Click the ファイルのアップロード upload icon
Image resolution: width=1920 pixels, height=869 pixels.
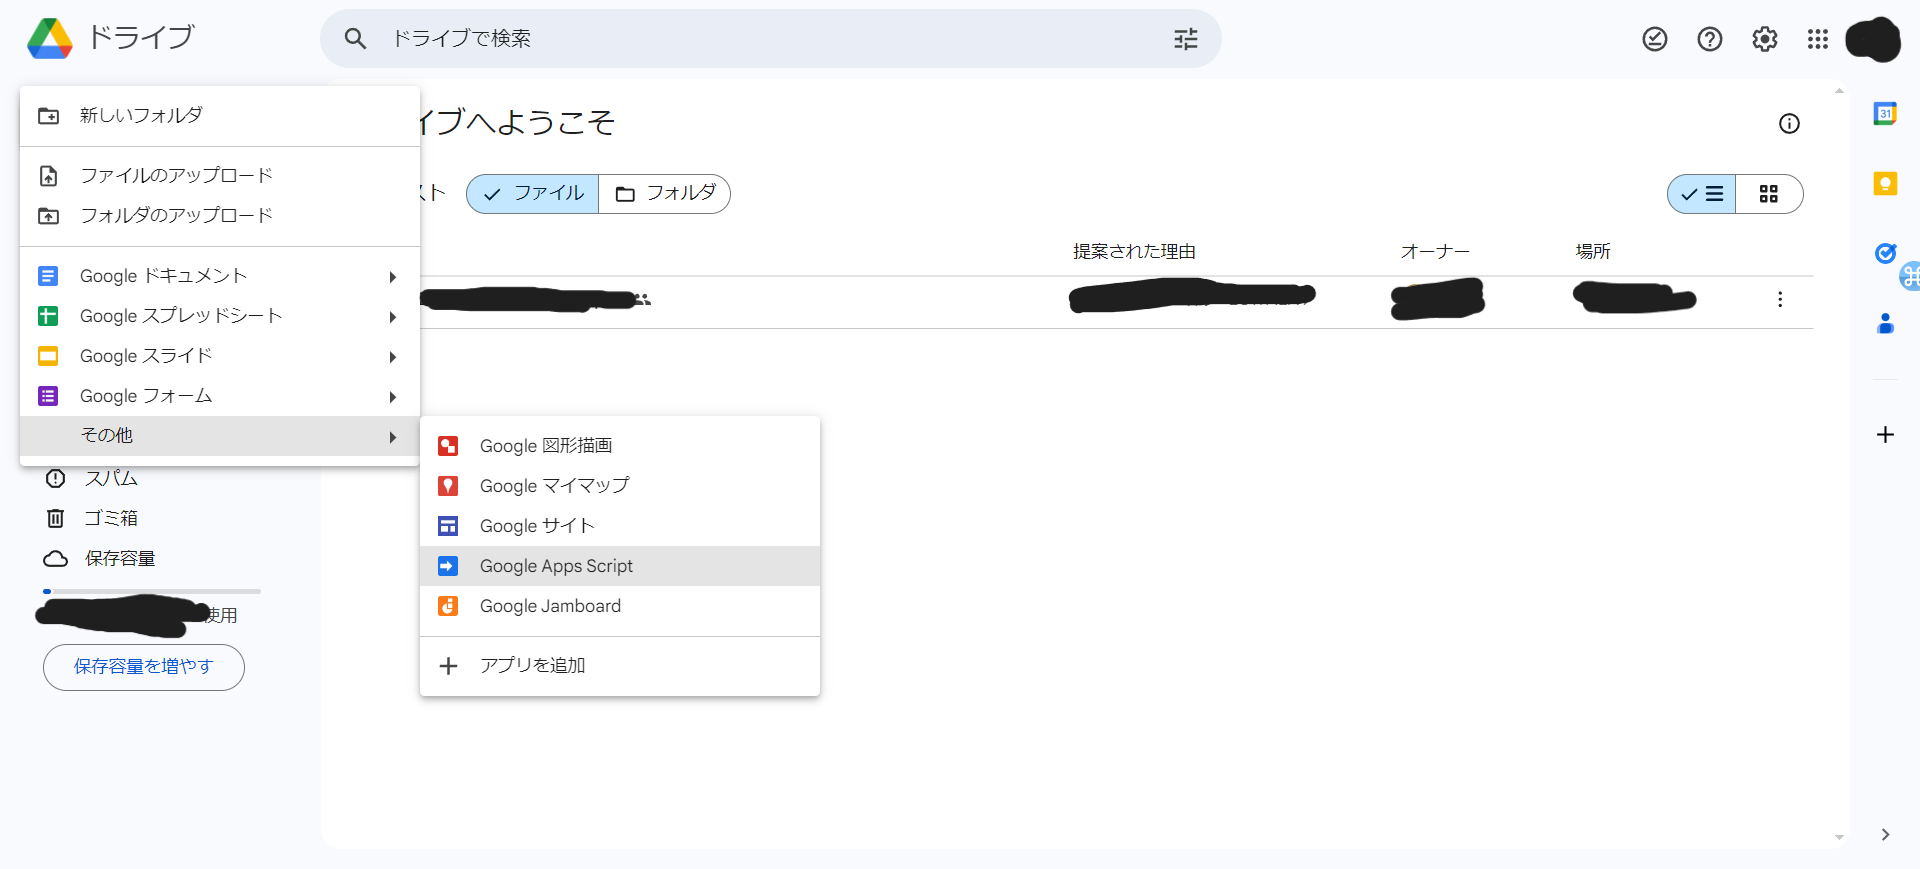[x=48, y=176]
